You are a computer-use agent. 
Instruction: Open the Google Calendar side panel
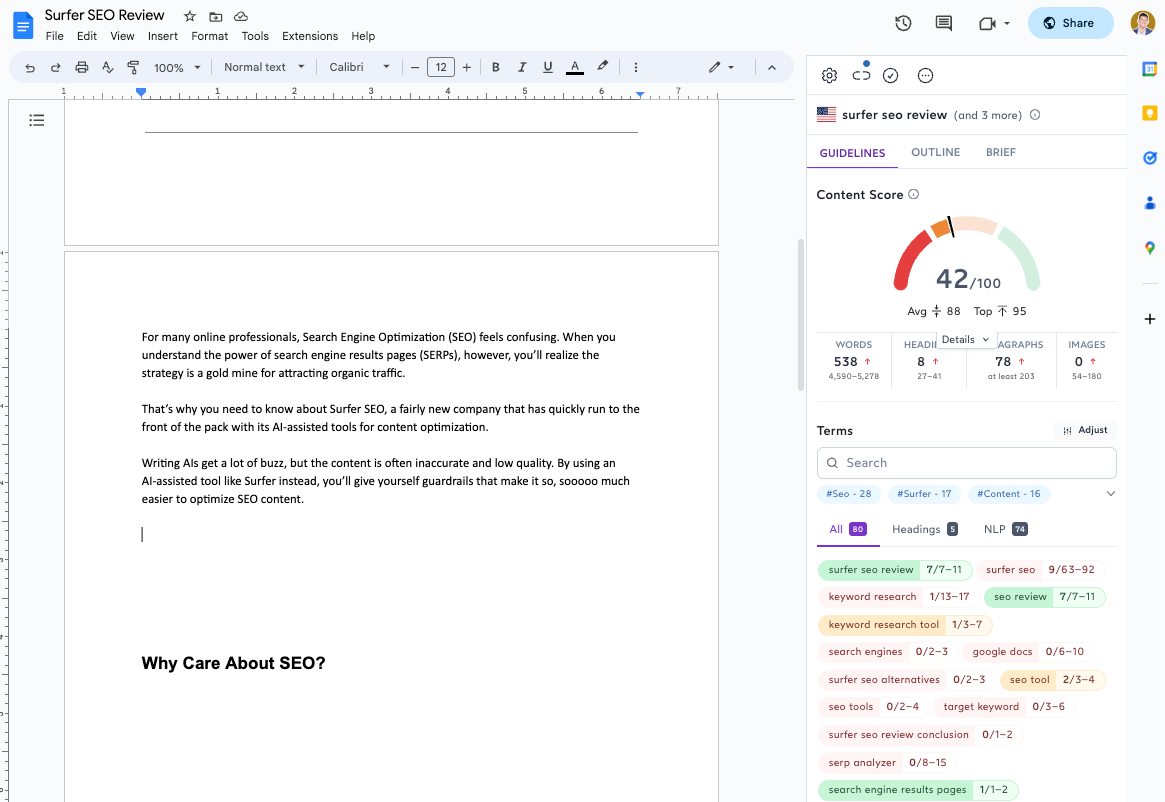click(x=1149, y=69)
